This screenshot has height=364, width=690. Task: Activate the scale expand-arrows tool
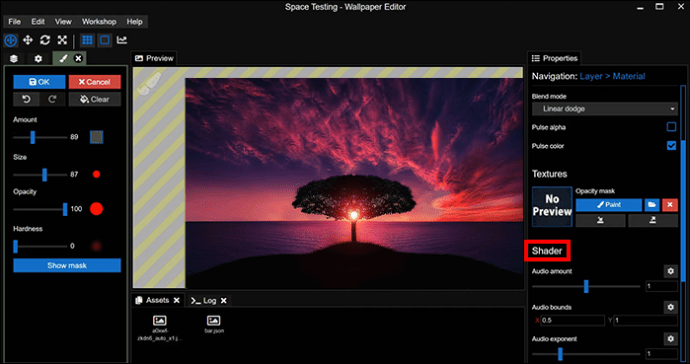[62, 40]
